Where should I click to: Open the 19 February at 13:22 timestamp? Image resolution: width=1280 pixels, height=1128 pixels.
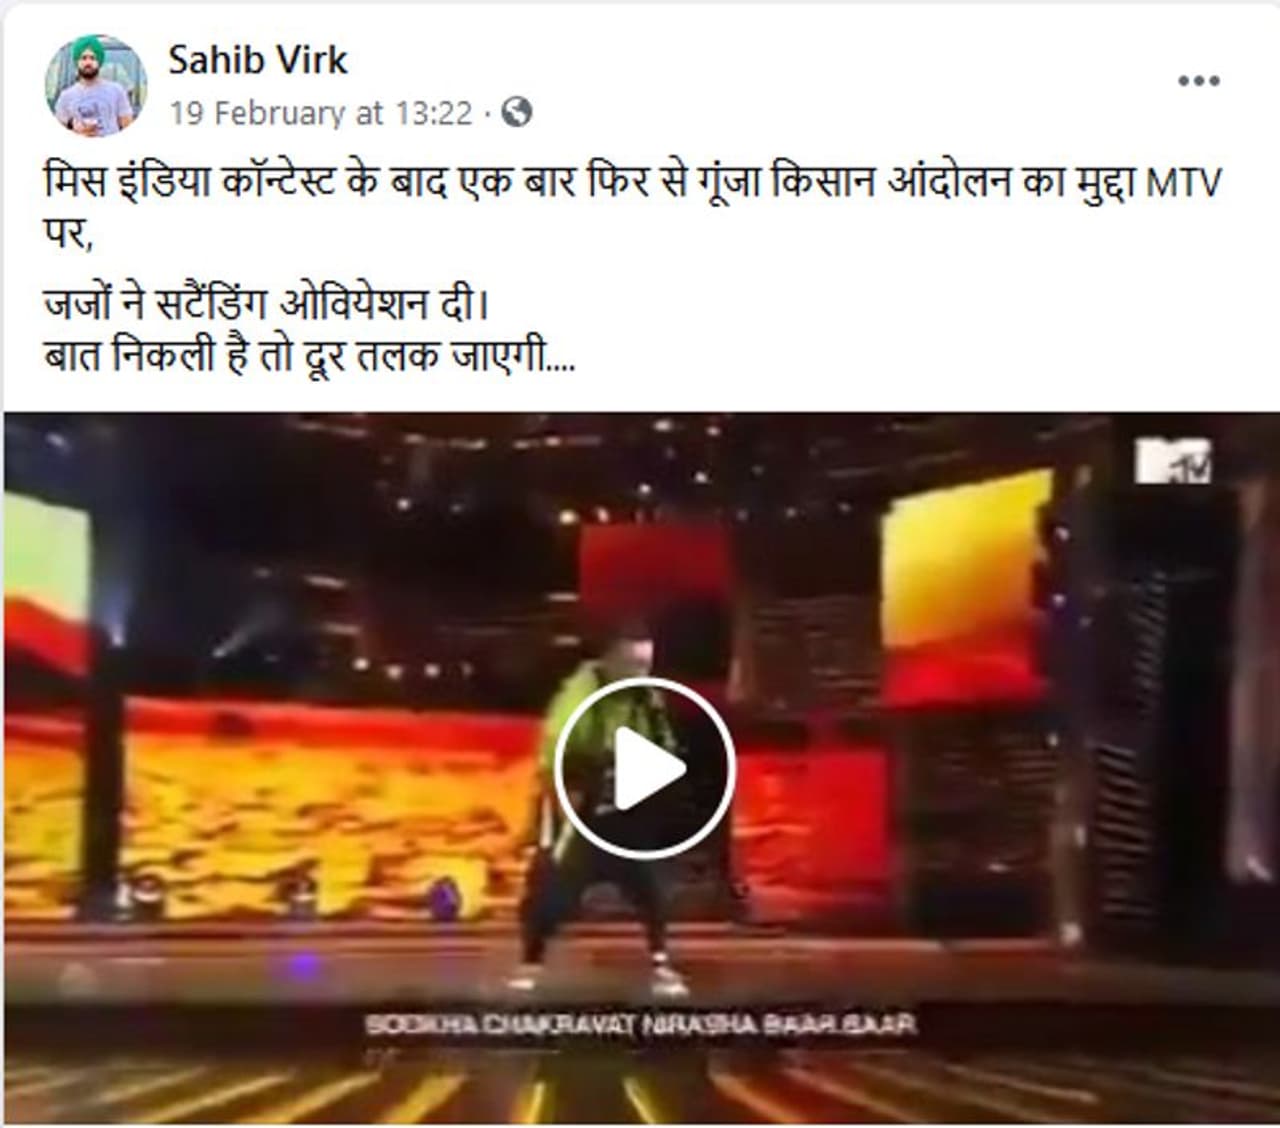pos(320,113)
